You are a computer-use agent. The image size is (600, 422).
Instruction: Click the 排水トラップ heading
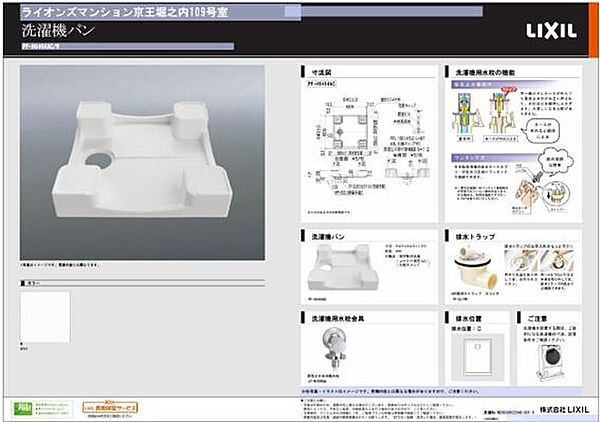pos(475,237)
